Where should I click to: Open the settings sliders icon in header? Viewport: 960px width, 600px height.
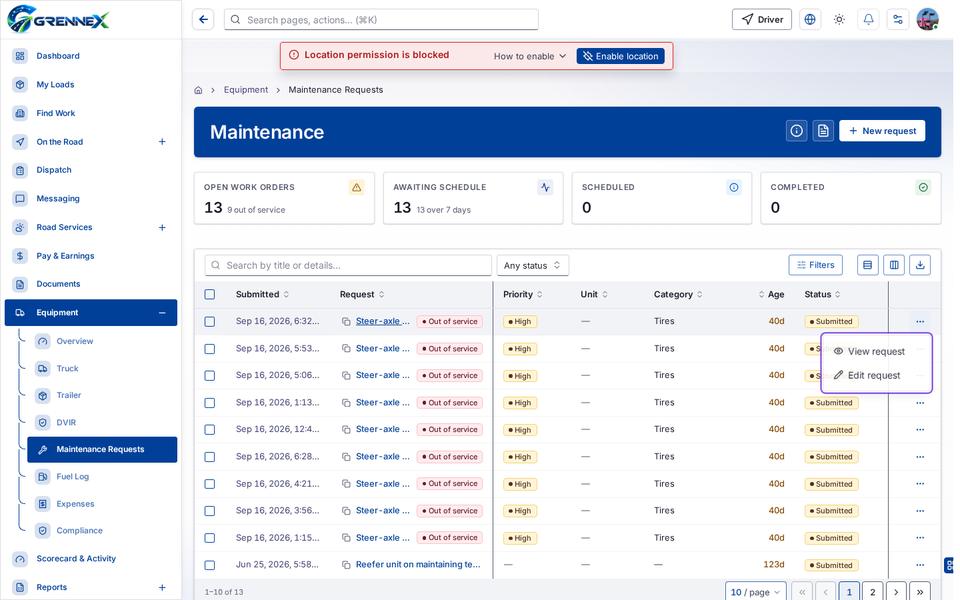(898, 20)
